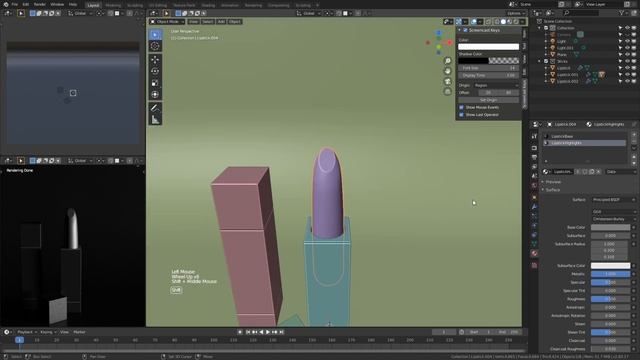Viewport: 640px width, 360px height.
Task: Choose the Move tool
Action: click(155, 60)
